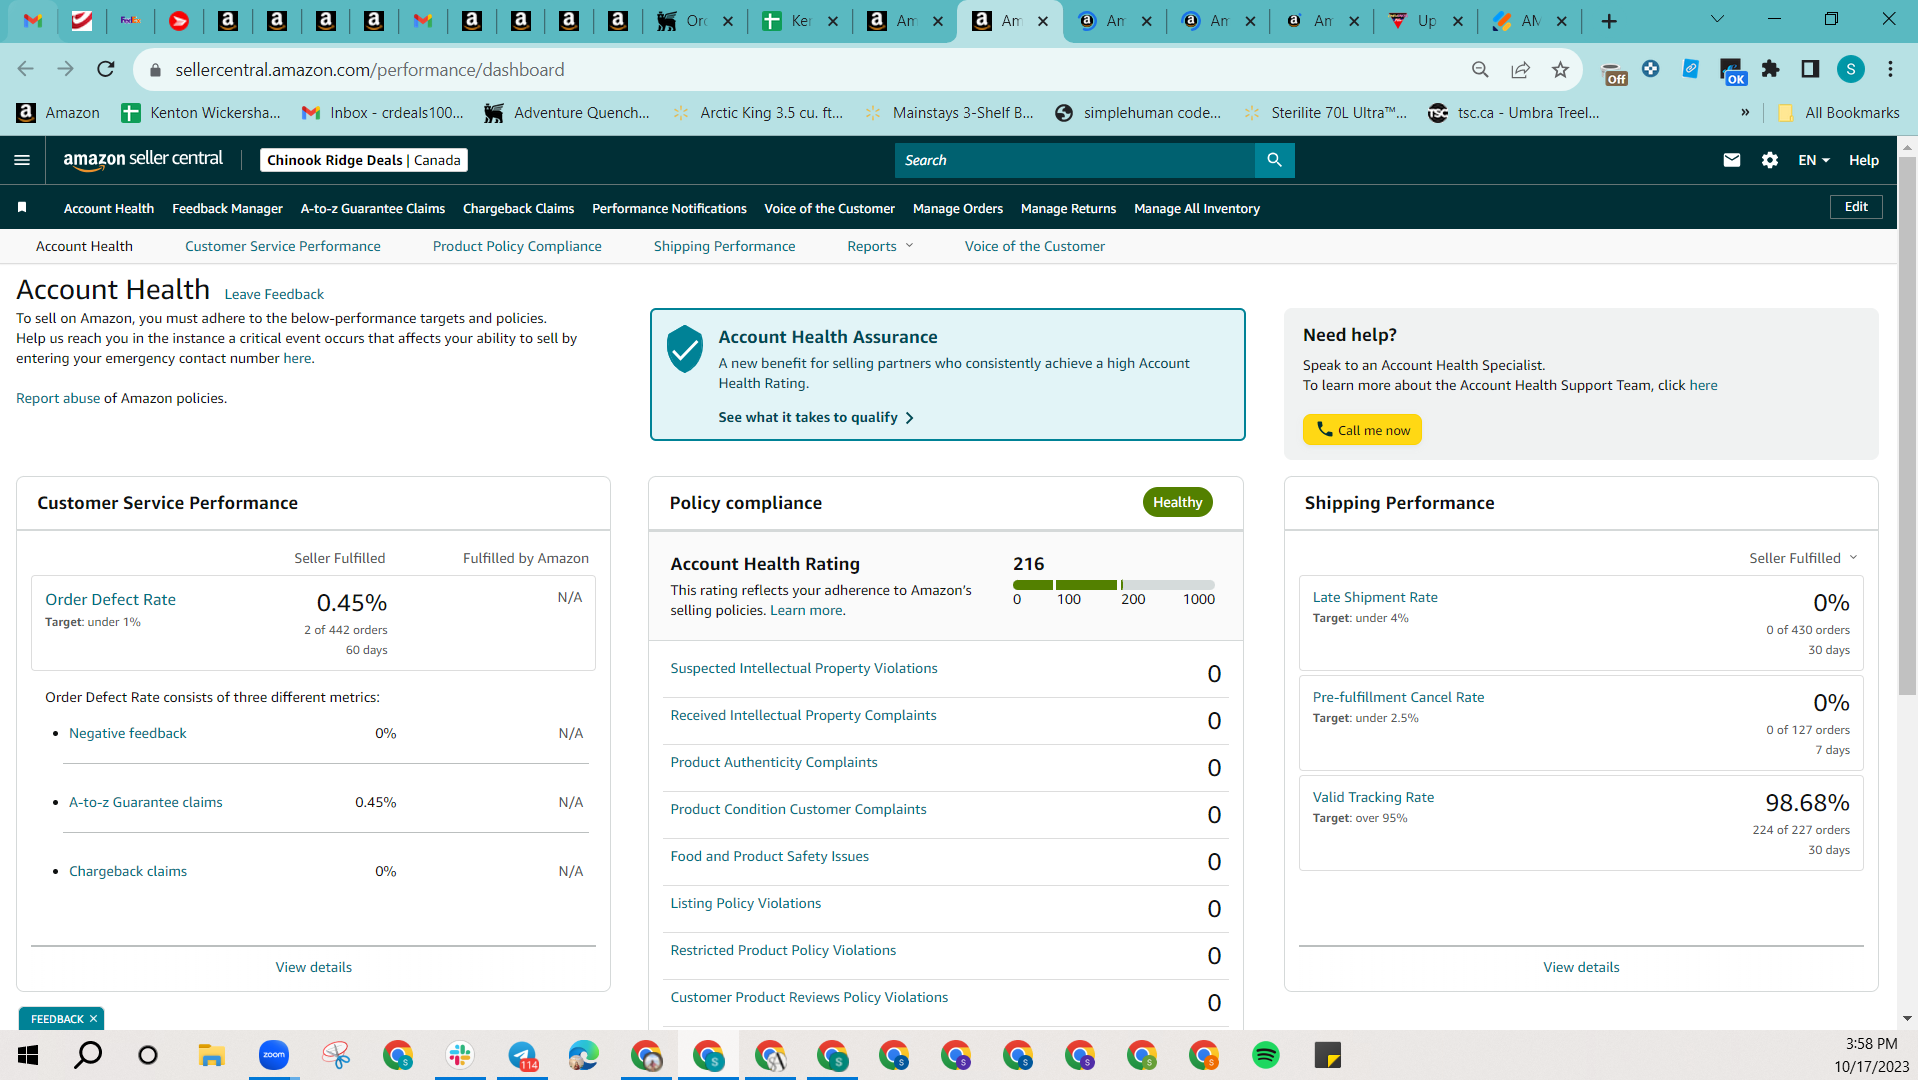Open Telegram from the taskbar
Viewport: 1918px width, 1080px height.
(x=522, y=1055)
